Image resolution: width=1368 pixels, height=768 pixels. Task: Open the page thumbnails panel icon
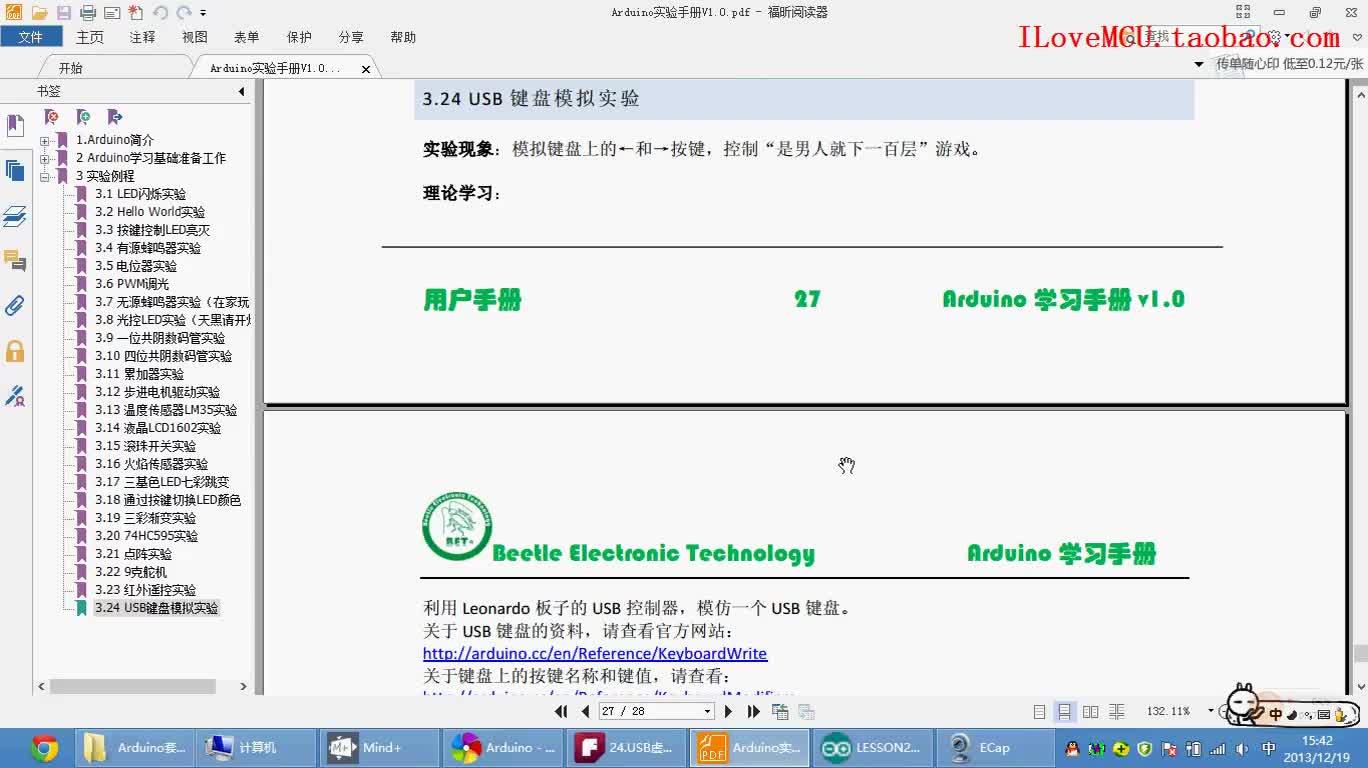[15, 170]
